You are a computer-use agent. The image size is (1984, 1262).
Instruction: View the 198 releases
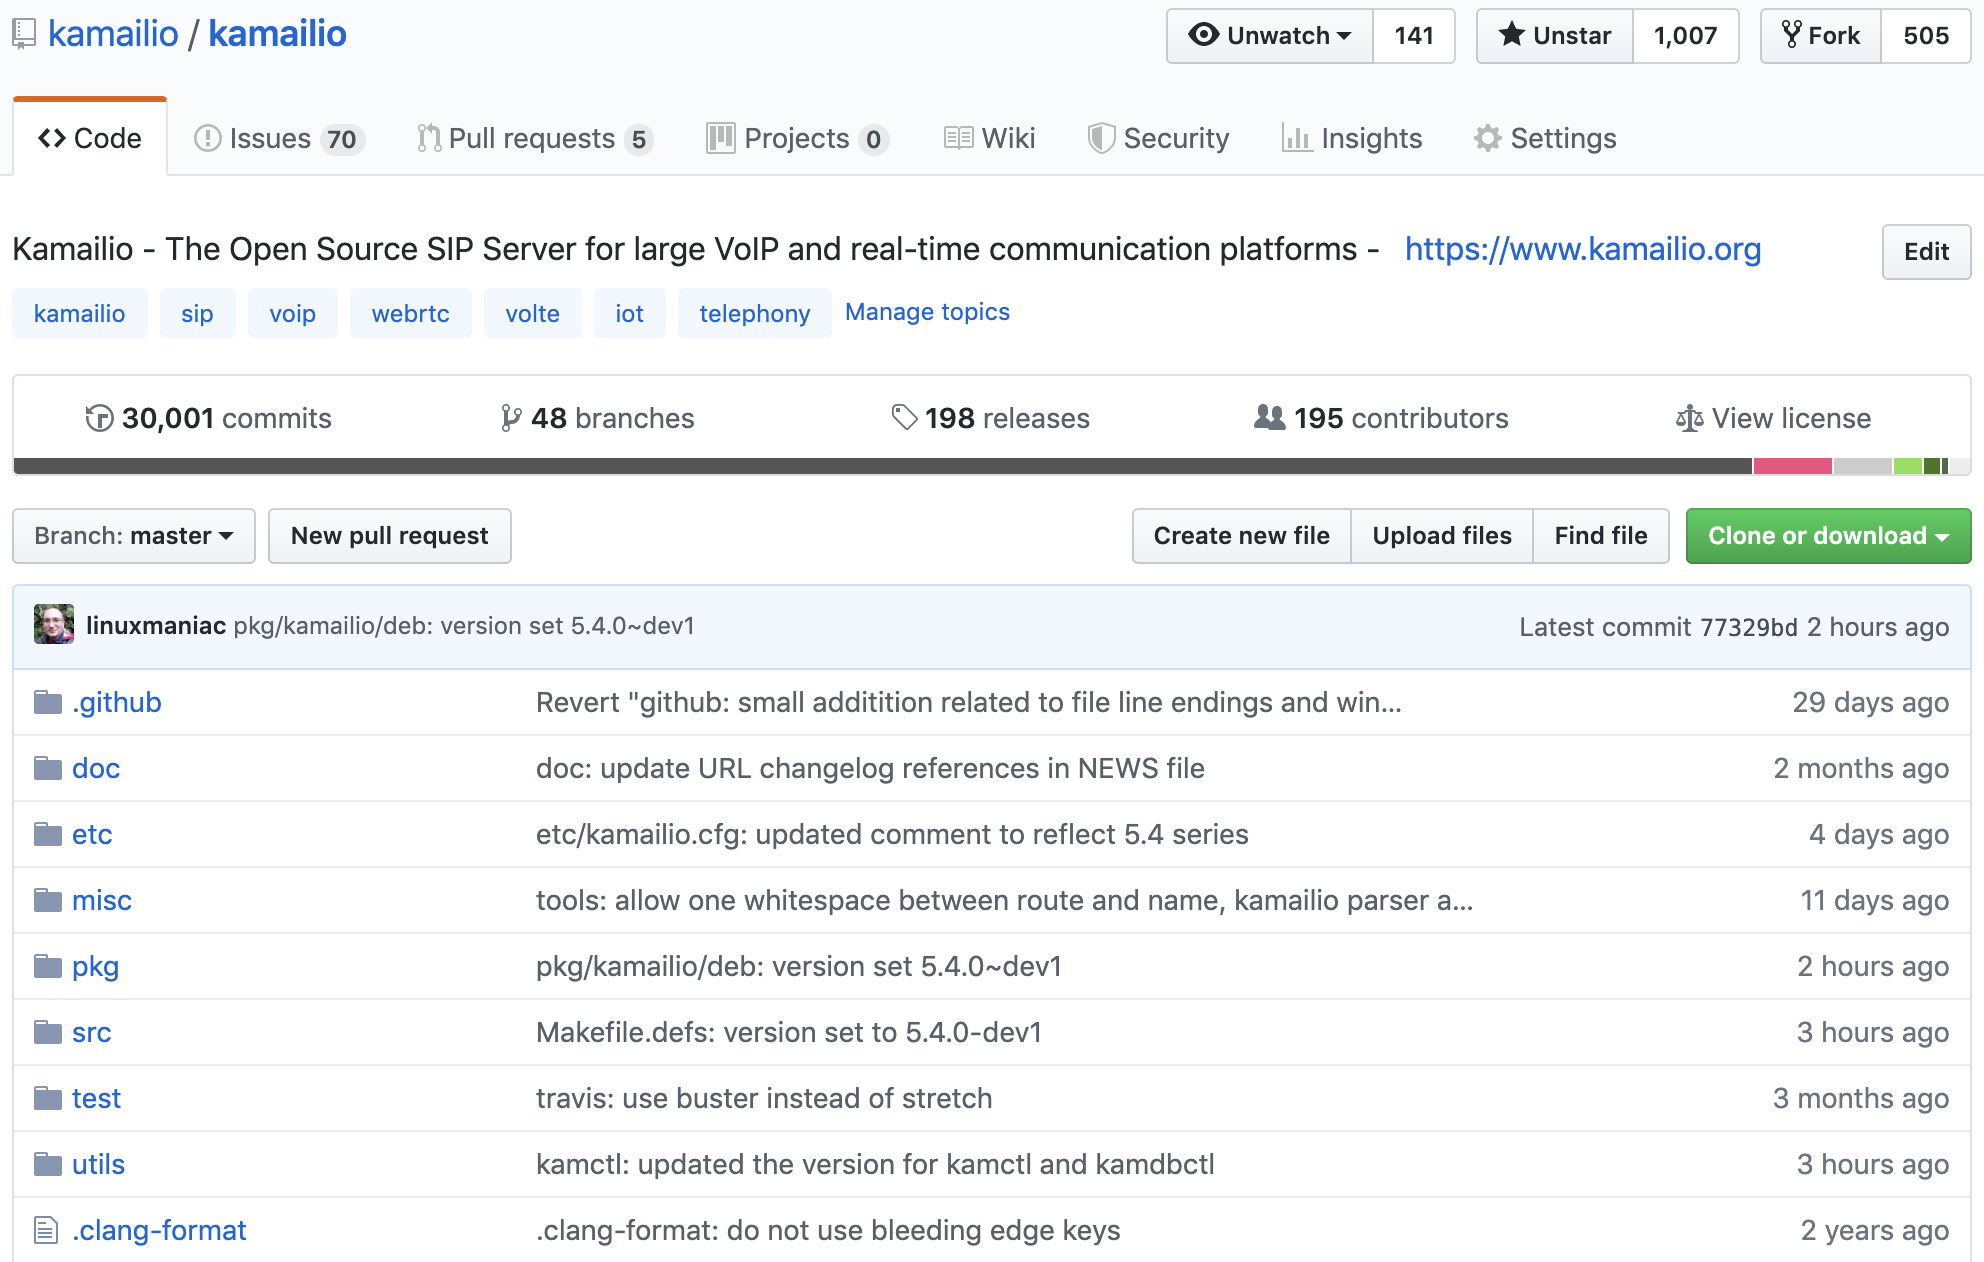pos(990,418)
